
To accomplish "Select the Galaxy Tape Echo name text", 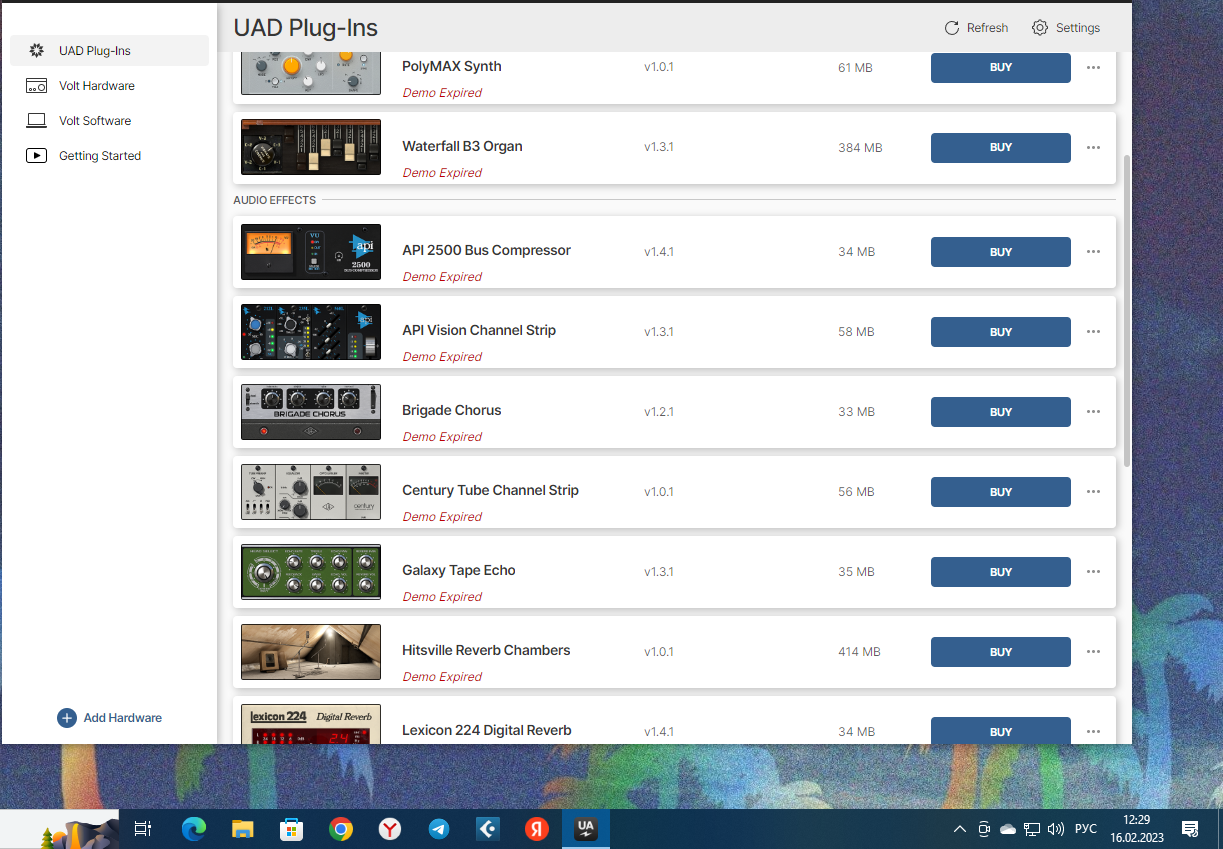I will [459, 570].
